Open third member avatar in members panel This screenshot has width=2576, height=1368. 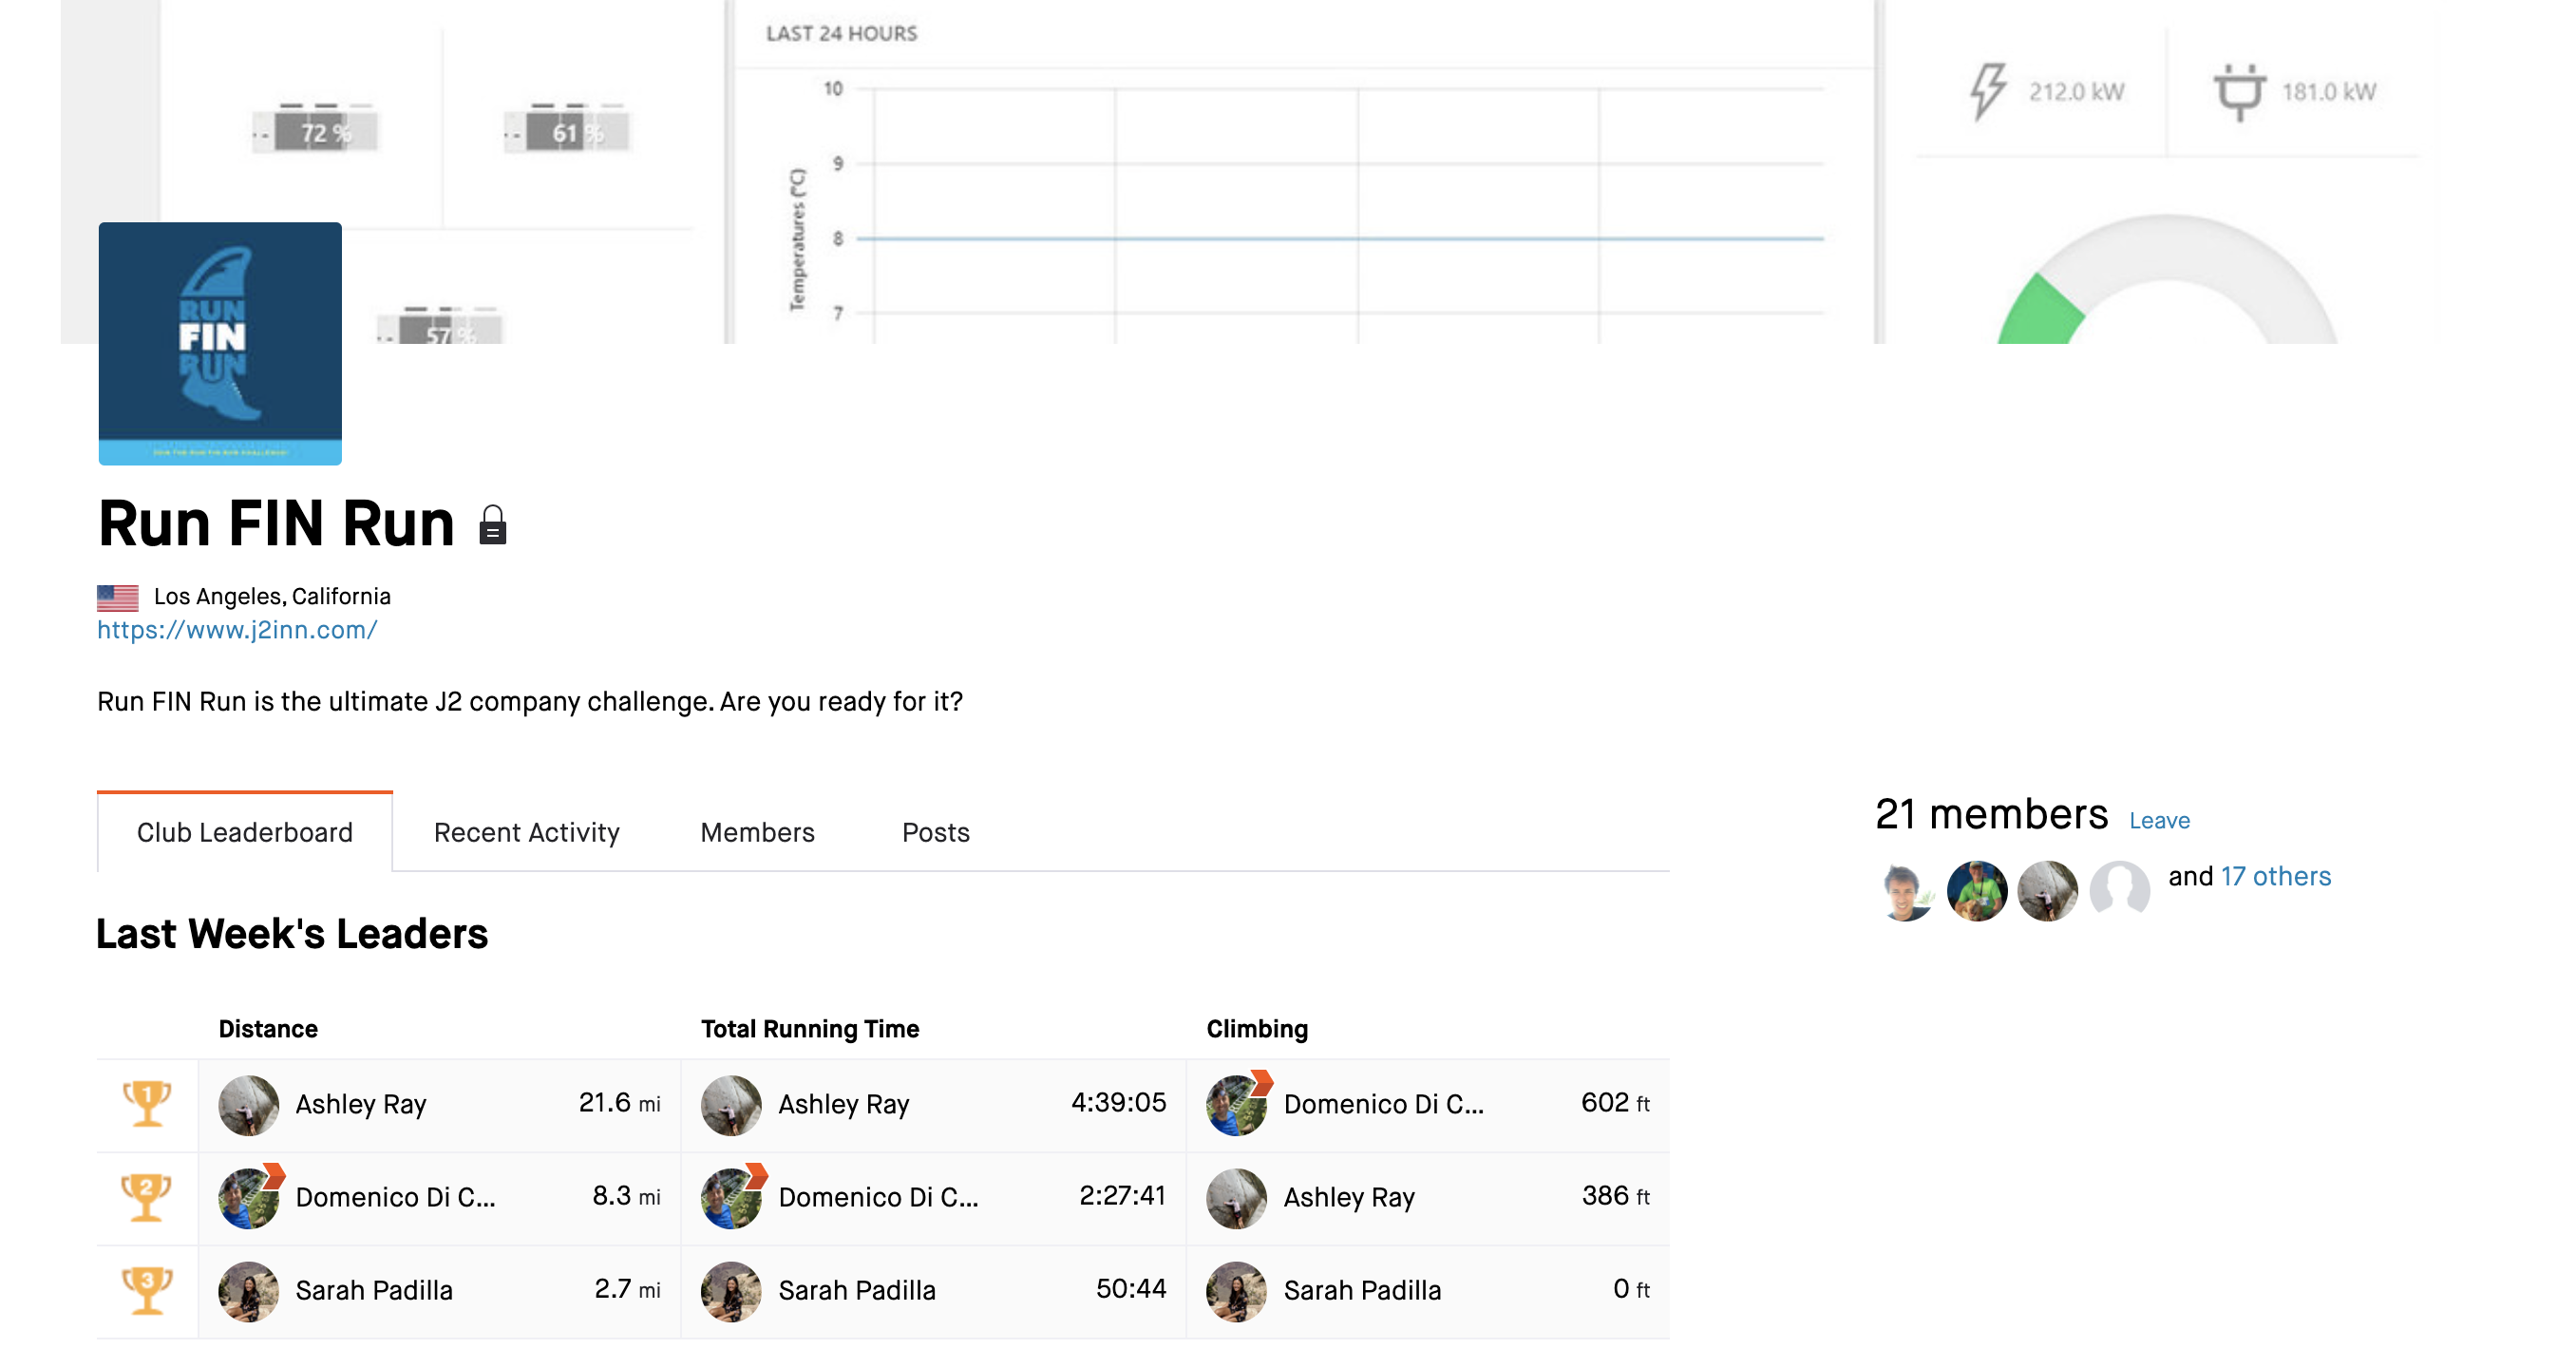pos(2047,890)
